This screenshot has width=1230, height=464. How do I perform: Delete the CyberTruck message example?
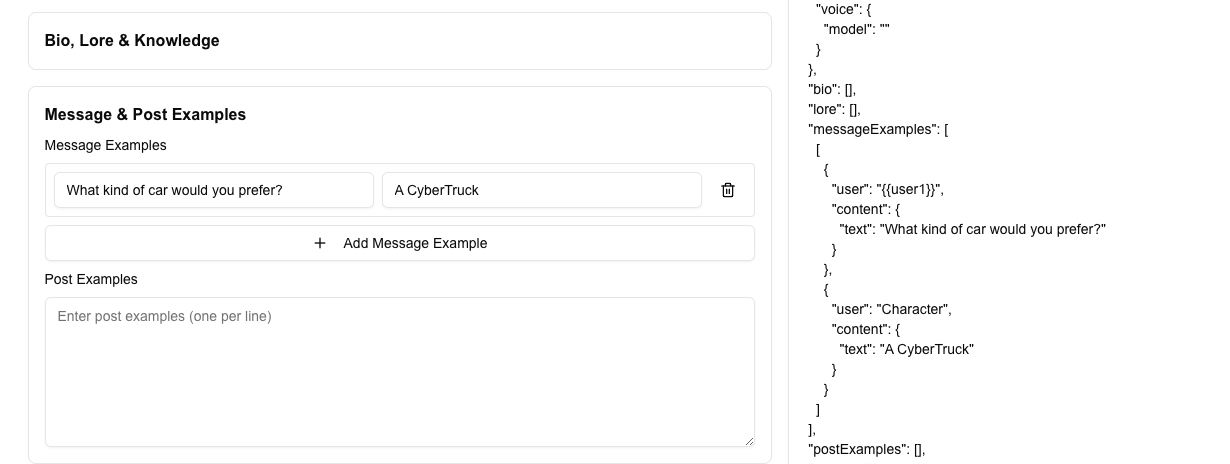pos(728,190)
